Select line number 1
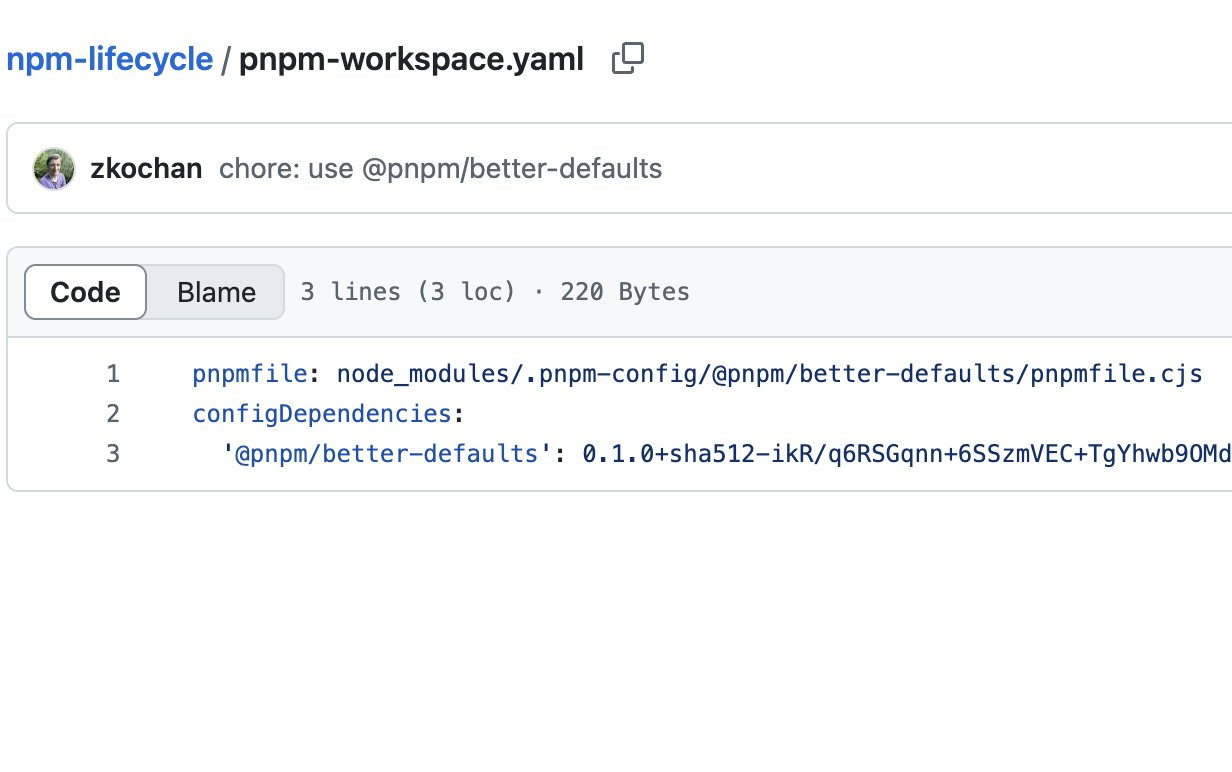1232x772 pixels. click(x=113, y=374)
